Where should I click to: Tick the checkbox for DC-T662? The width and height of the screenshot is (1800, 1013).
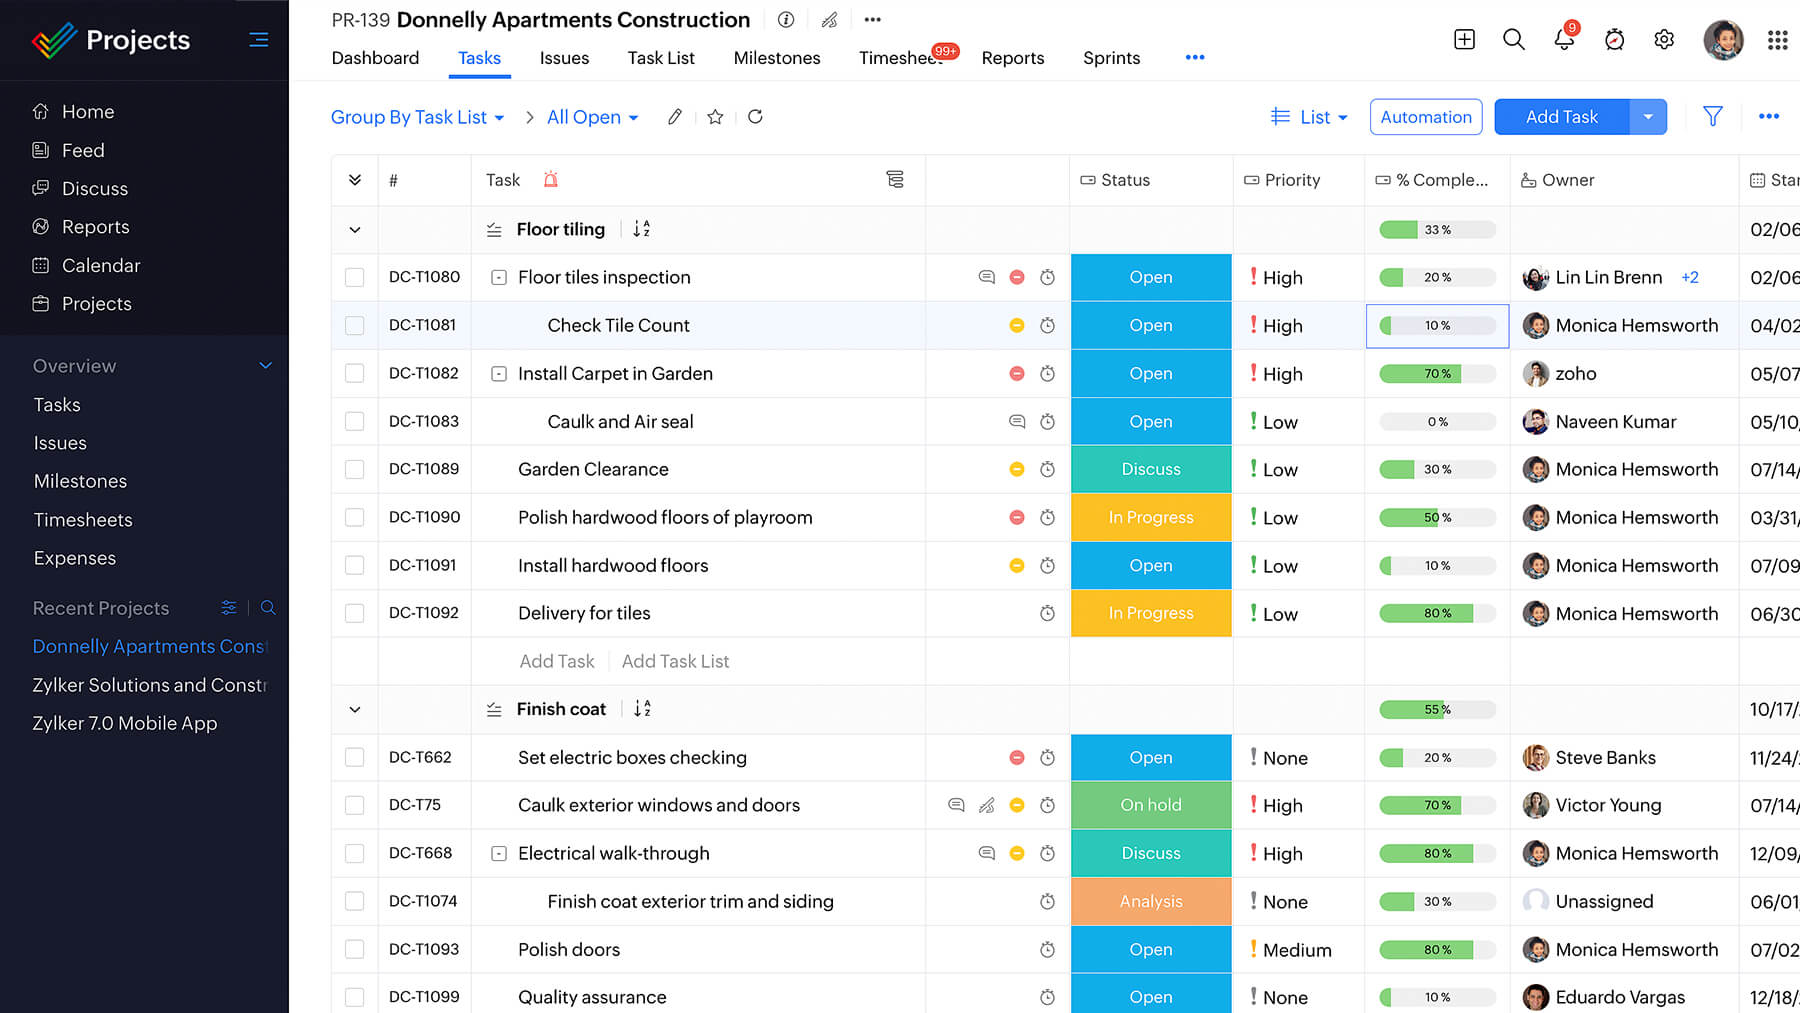pos(355,757)
